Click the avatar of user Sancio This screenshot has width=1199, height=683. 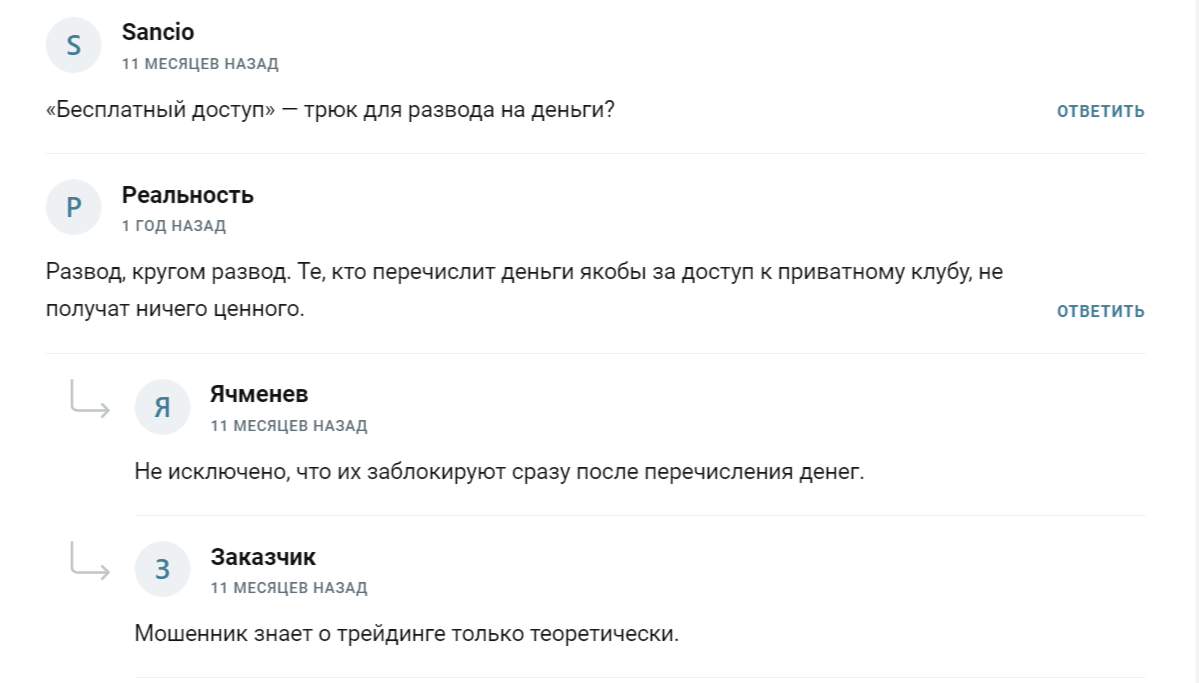click(73, 44)
